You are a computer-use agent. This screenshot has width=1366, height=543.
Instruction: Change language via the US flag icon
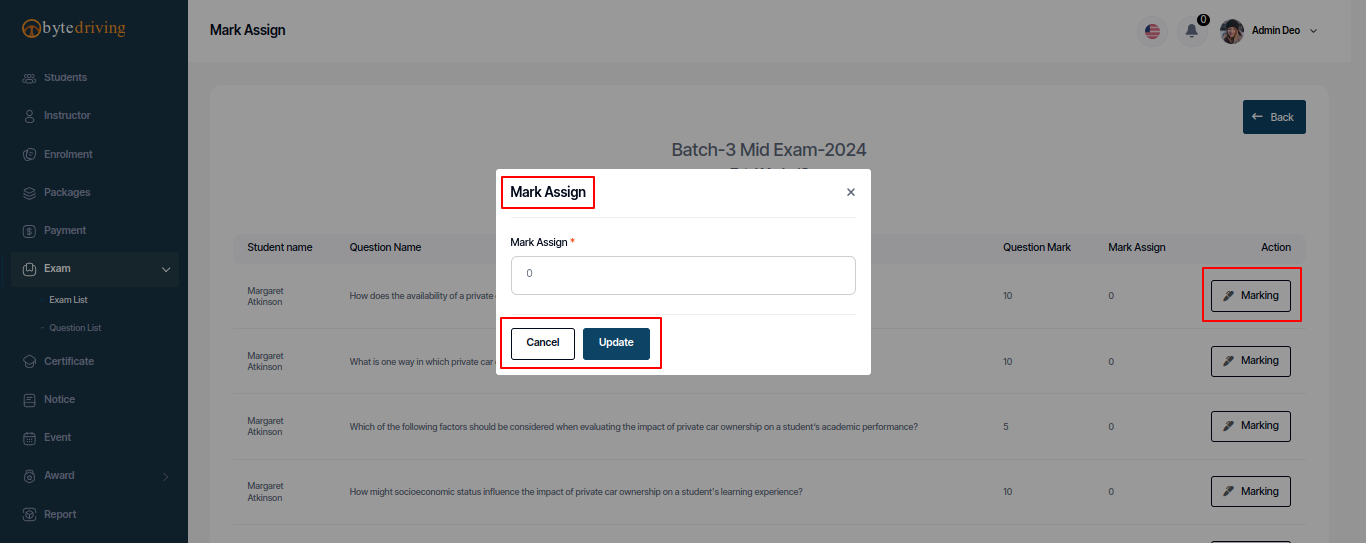(x=1153, y=31)
